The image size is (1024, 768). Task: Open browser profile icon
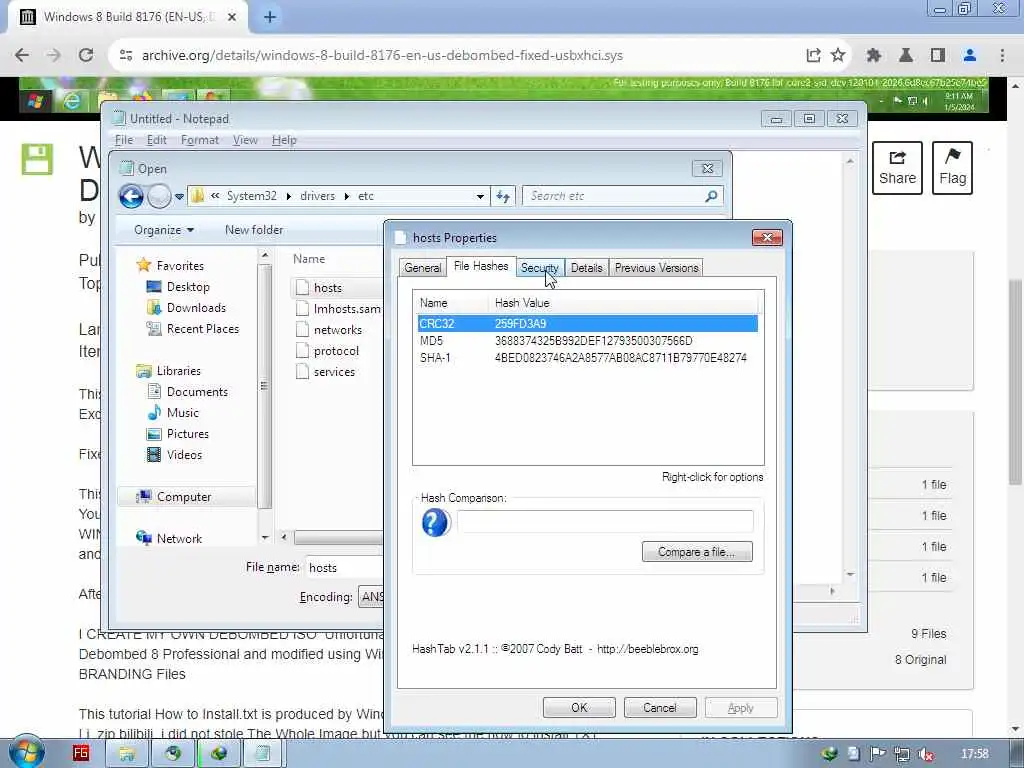[970, 56]
